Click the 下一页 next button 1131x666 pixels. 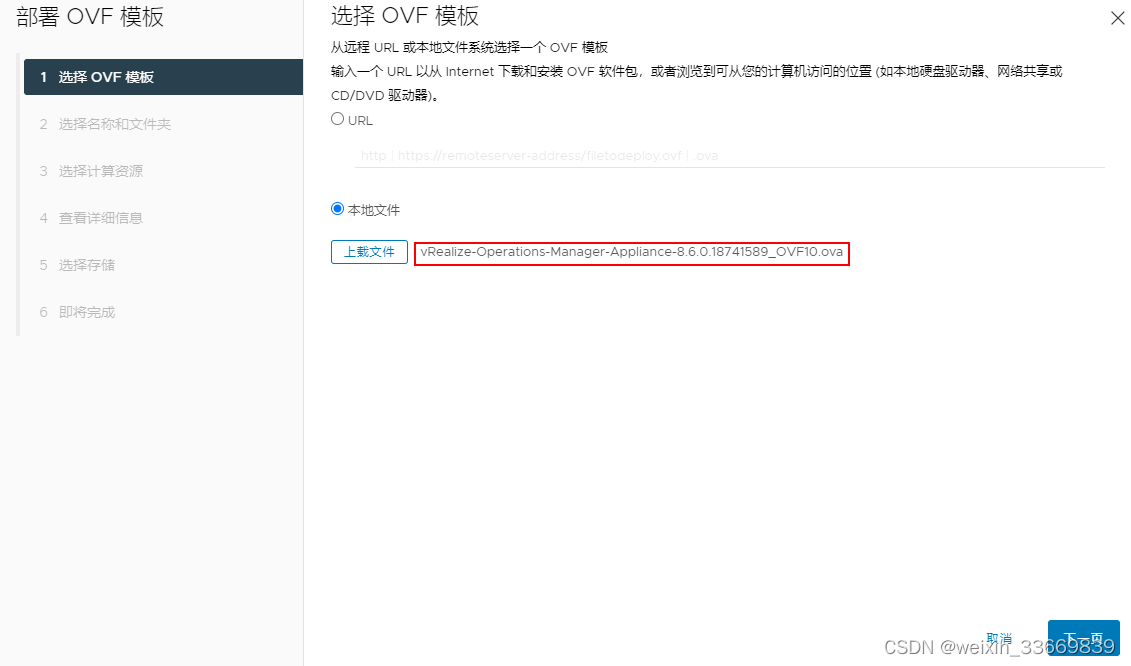coord(1083,638)
